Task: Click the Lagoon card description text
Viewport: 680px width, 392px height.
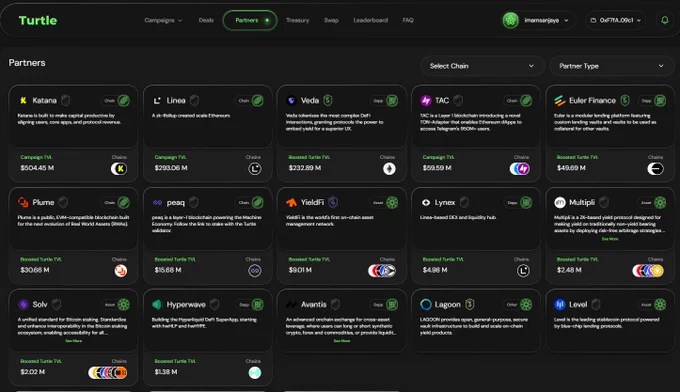Action: pos(474,326)
